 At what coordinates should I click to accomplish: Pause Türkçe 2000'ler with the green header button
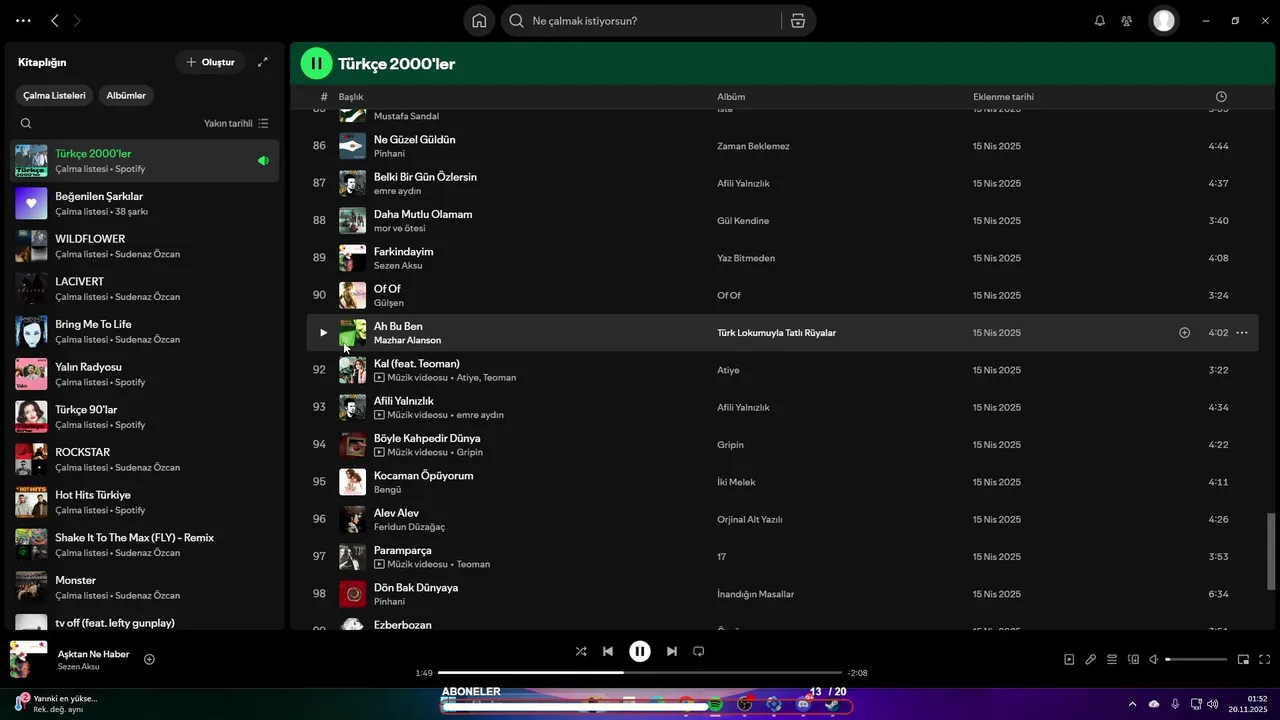pos(316,63)
